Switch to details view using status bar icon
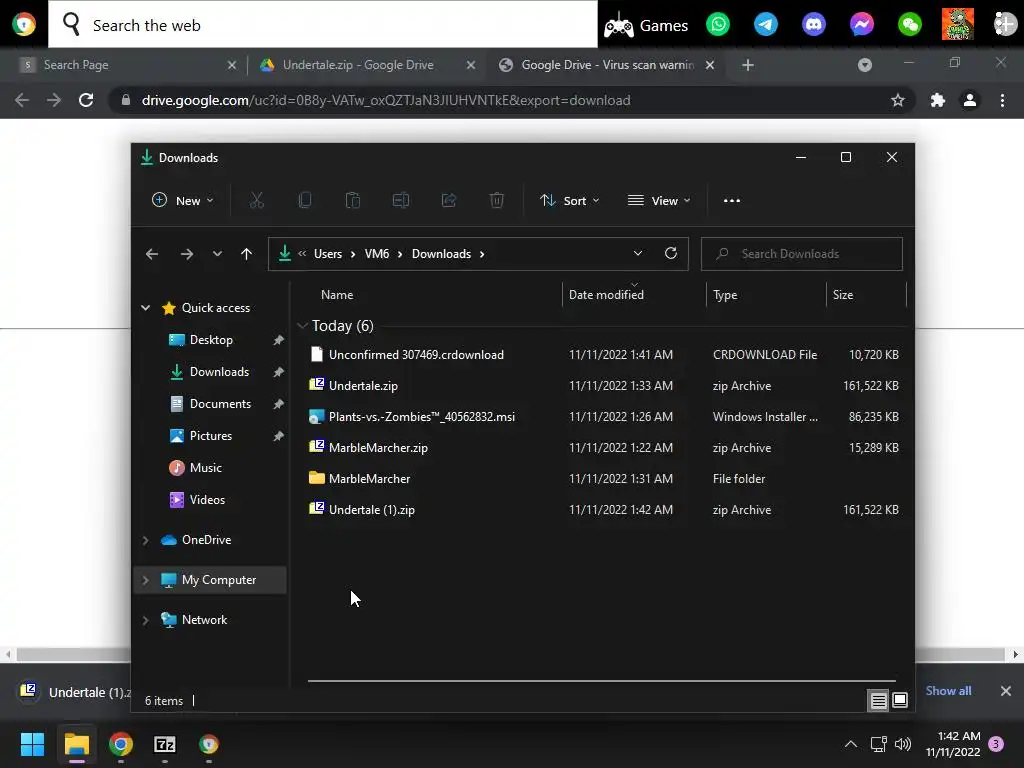 click(x=878, y=701)
